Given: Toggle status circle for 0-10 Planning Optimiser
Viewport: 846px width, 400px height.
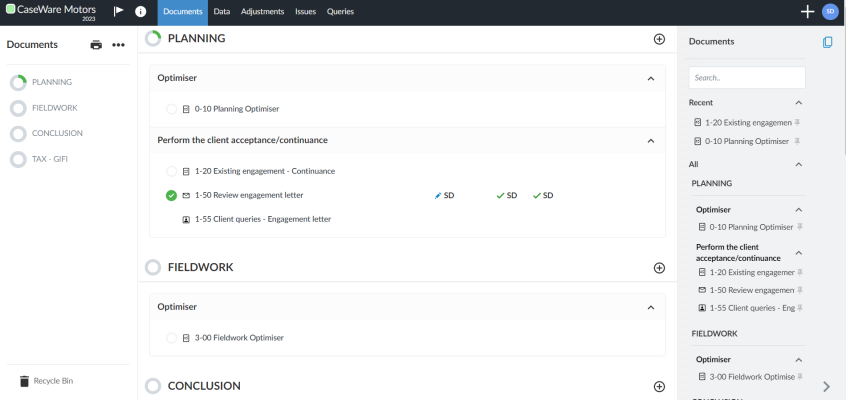Looking at the screenshot, I should pyautogui.click(x=171, y=109).
